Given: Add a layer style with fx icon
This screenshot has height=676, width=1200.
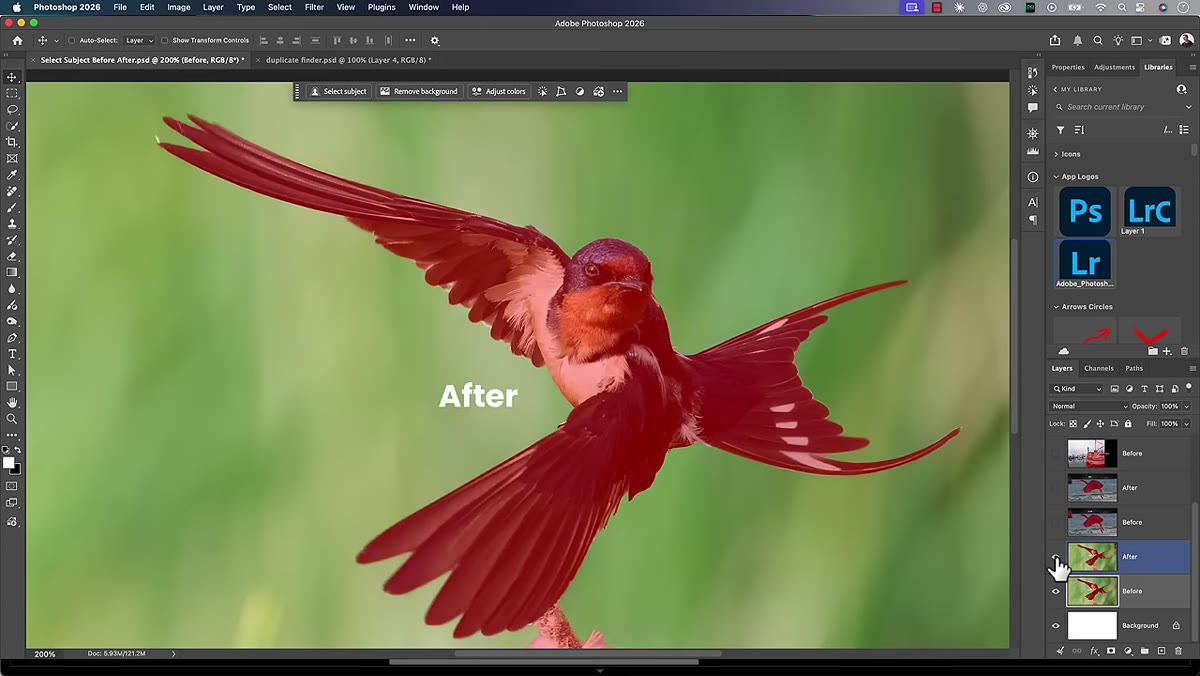Looking at the screenshot, I should point(1094,651).
